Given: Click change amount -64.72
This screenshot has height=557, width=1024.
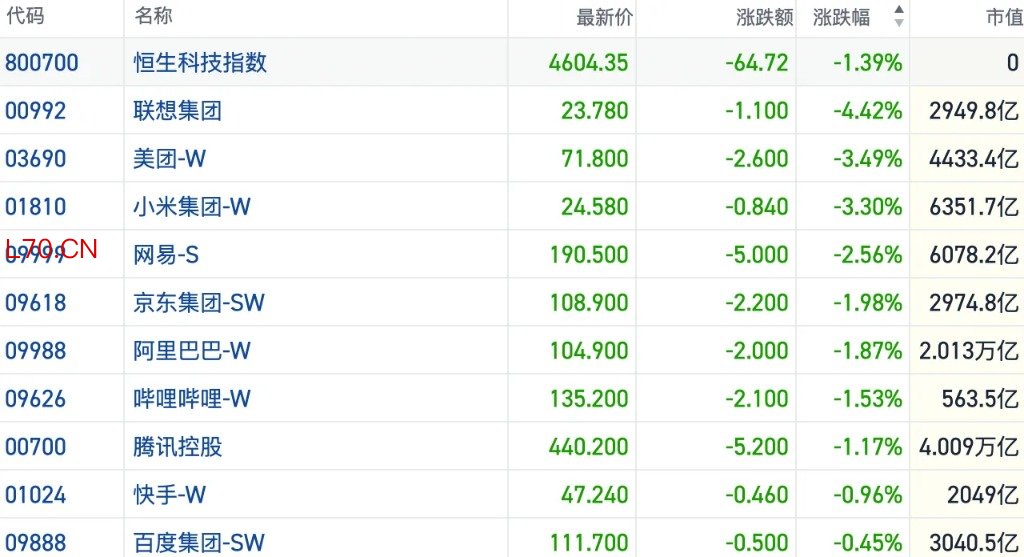Looking at the screenshot, I should 757,63.
